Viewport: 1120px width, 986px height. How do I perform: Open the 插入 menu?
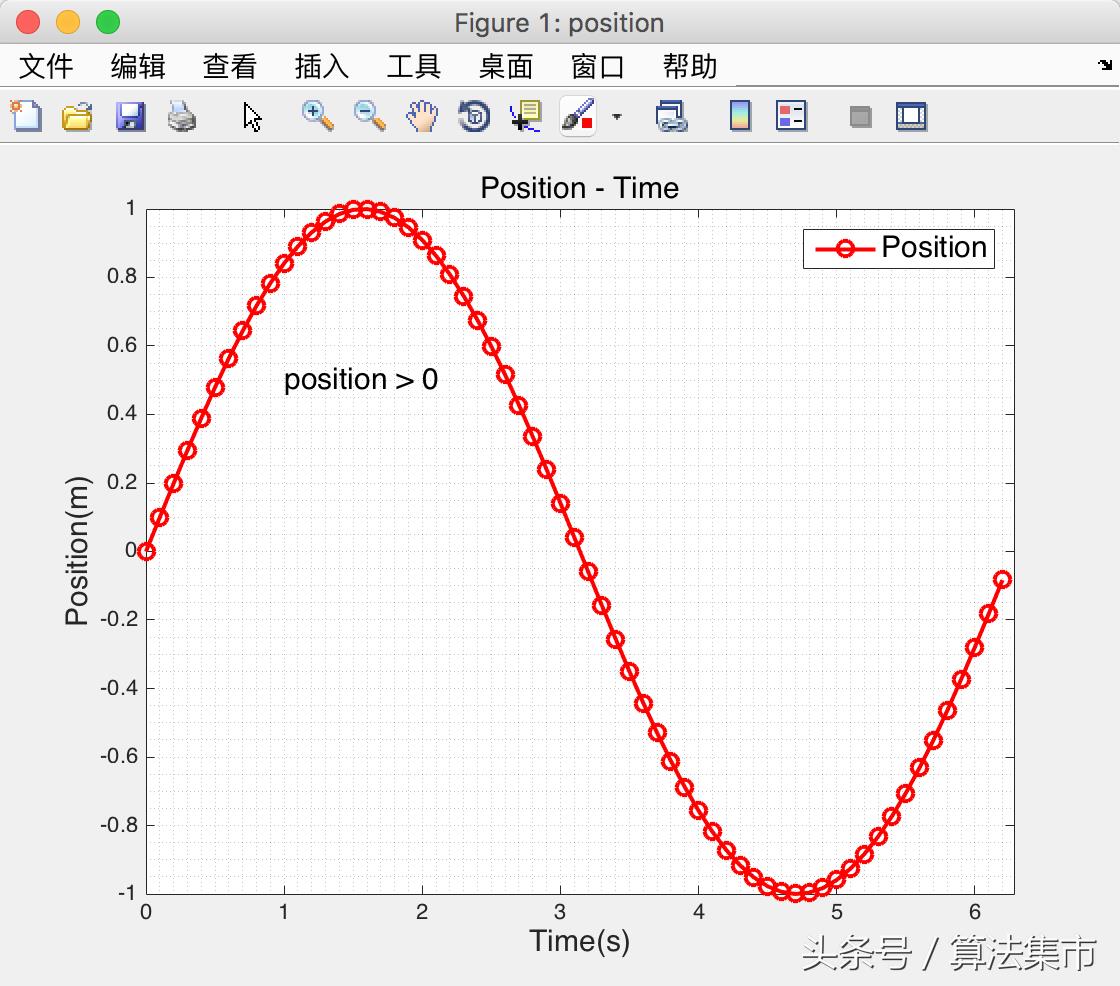[322, 67]
